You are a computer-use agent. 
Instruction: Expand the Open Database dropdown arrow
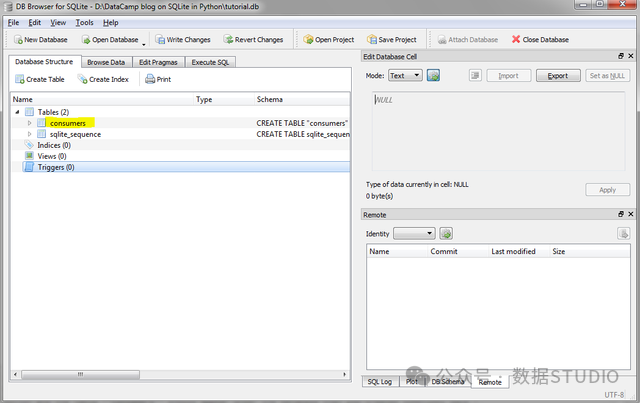click(144, 44)
